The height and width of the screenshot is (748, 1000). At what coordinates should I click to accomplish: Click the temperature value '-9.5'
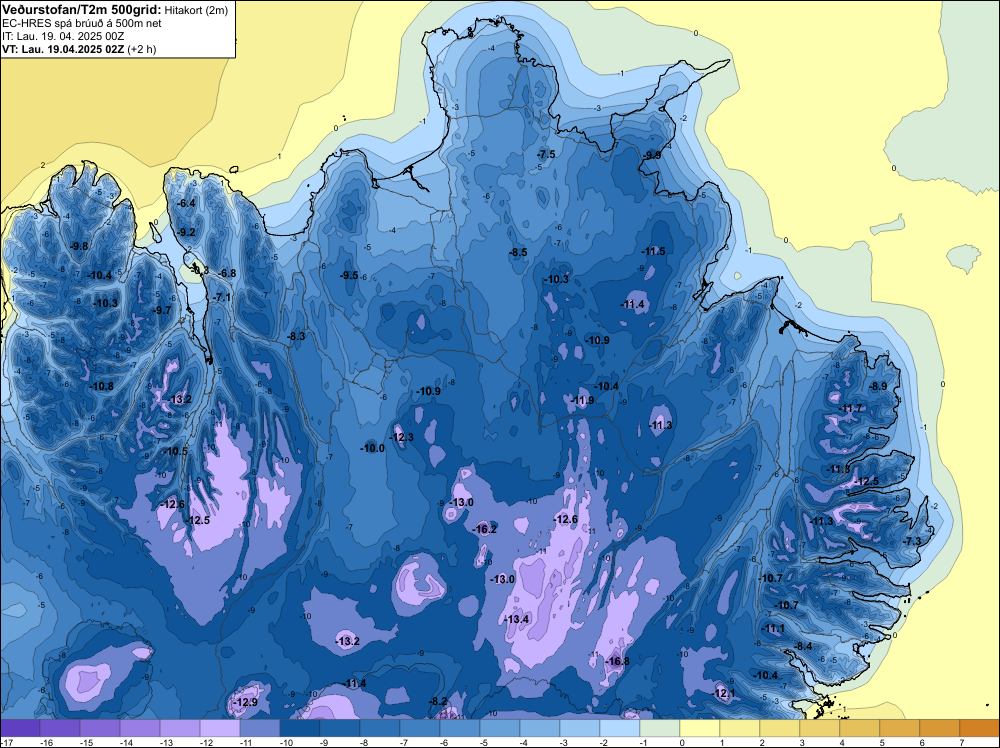coord(349,275)
